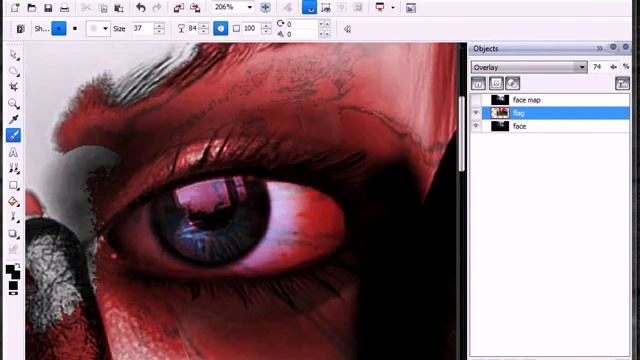
Task: Click the foreground/background color swatch
Action: click(13, 272)
